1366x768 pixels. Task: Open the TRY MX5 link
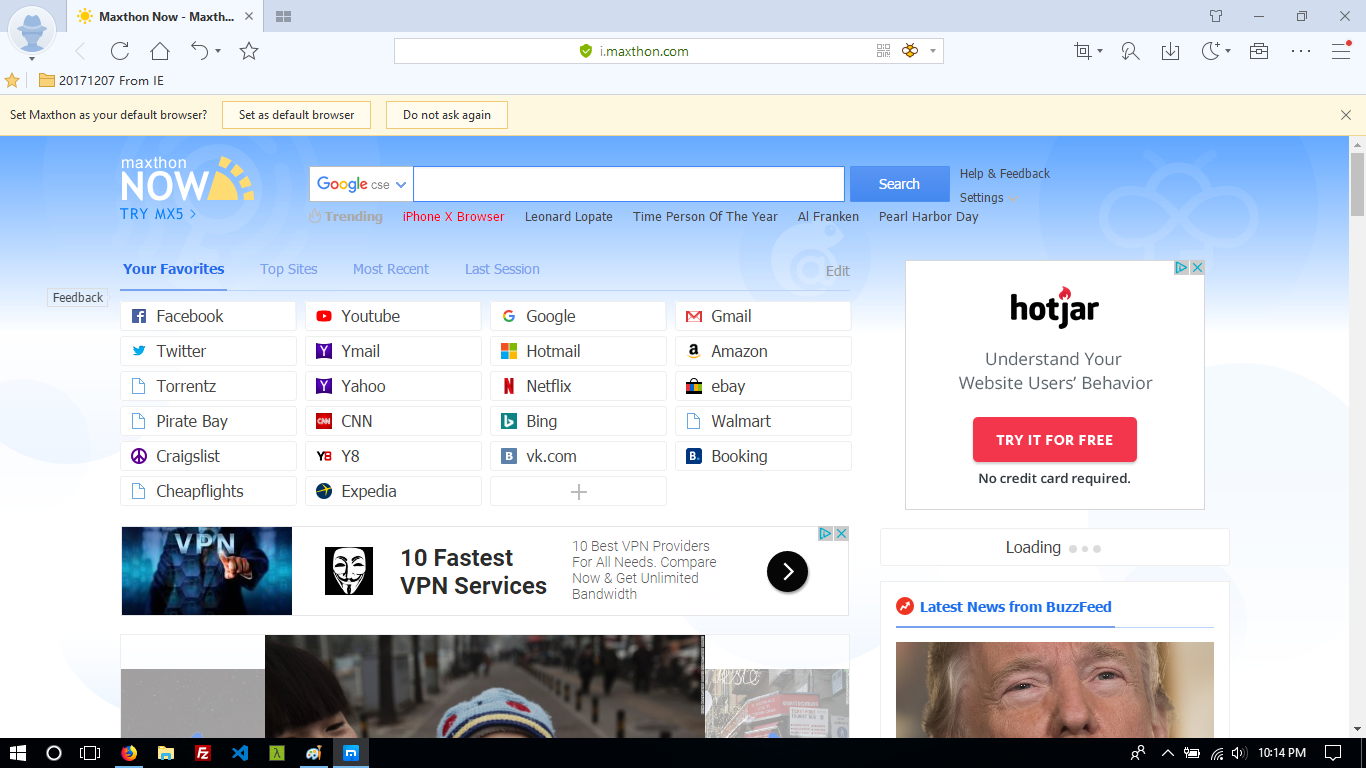tap(158, 214)
